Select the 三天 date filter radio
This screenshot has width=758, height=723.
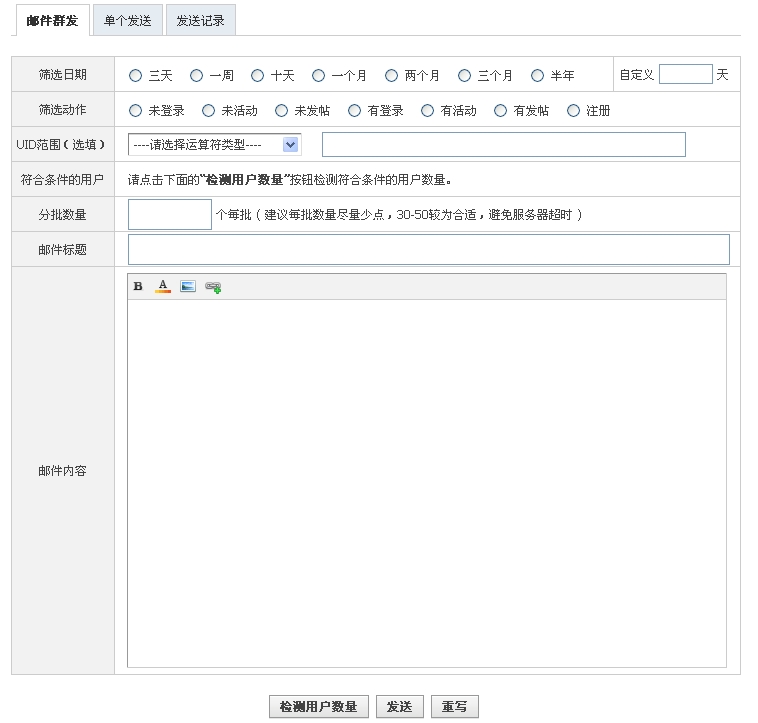[136, 75]
